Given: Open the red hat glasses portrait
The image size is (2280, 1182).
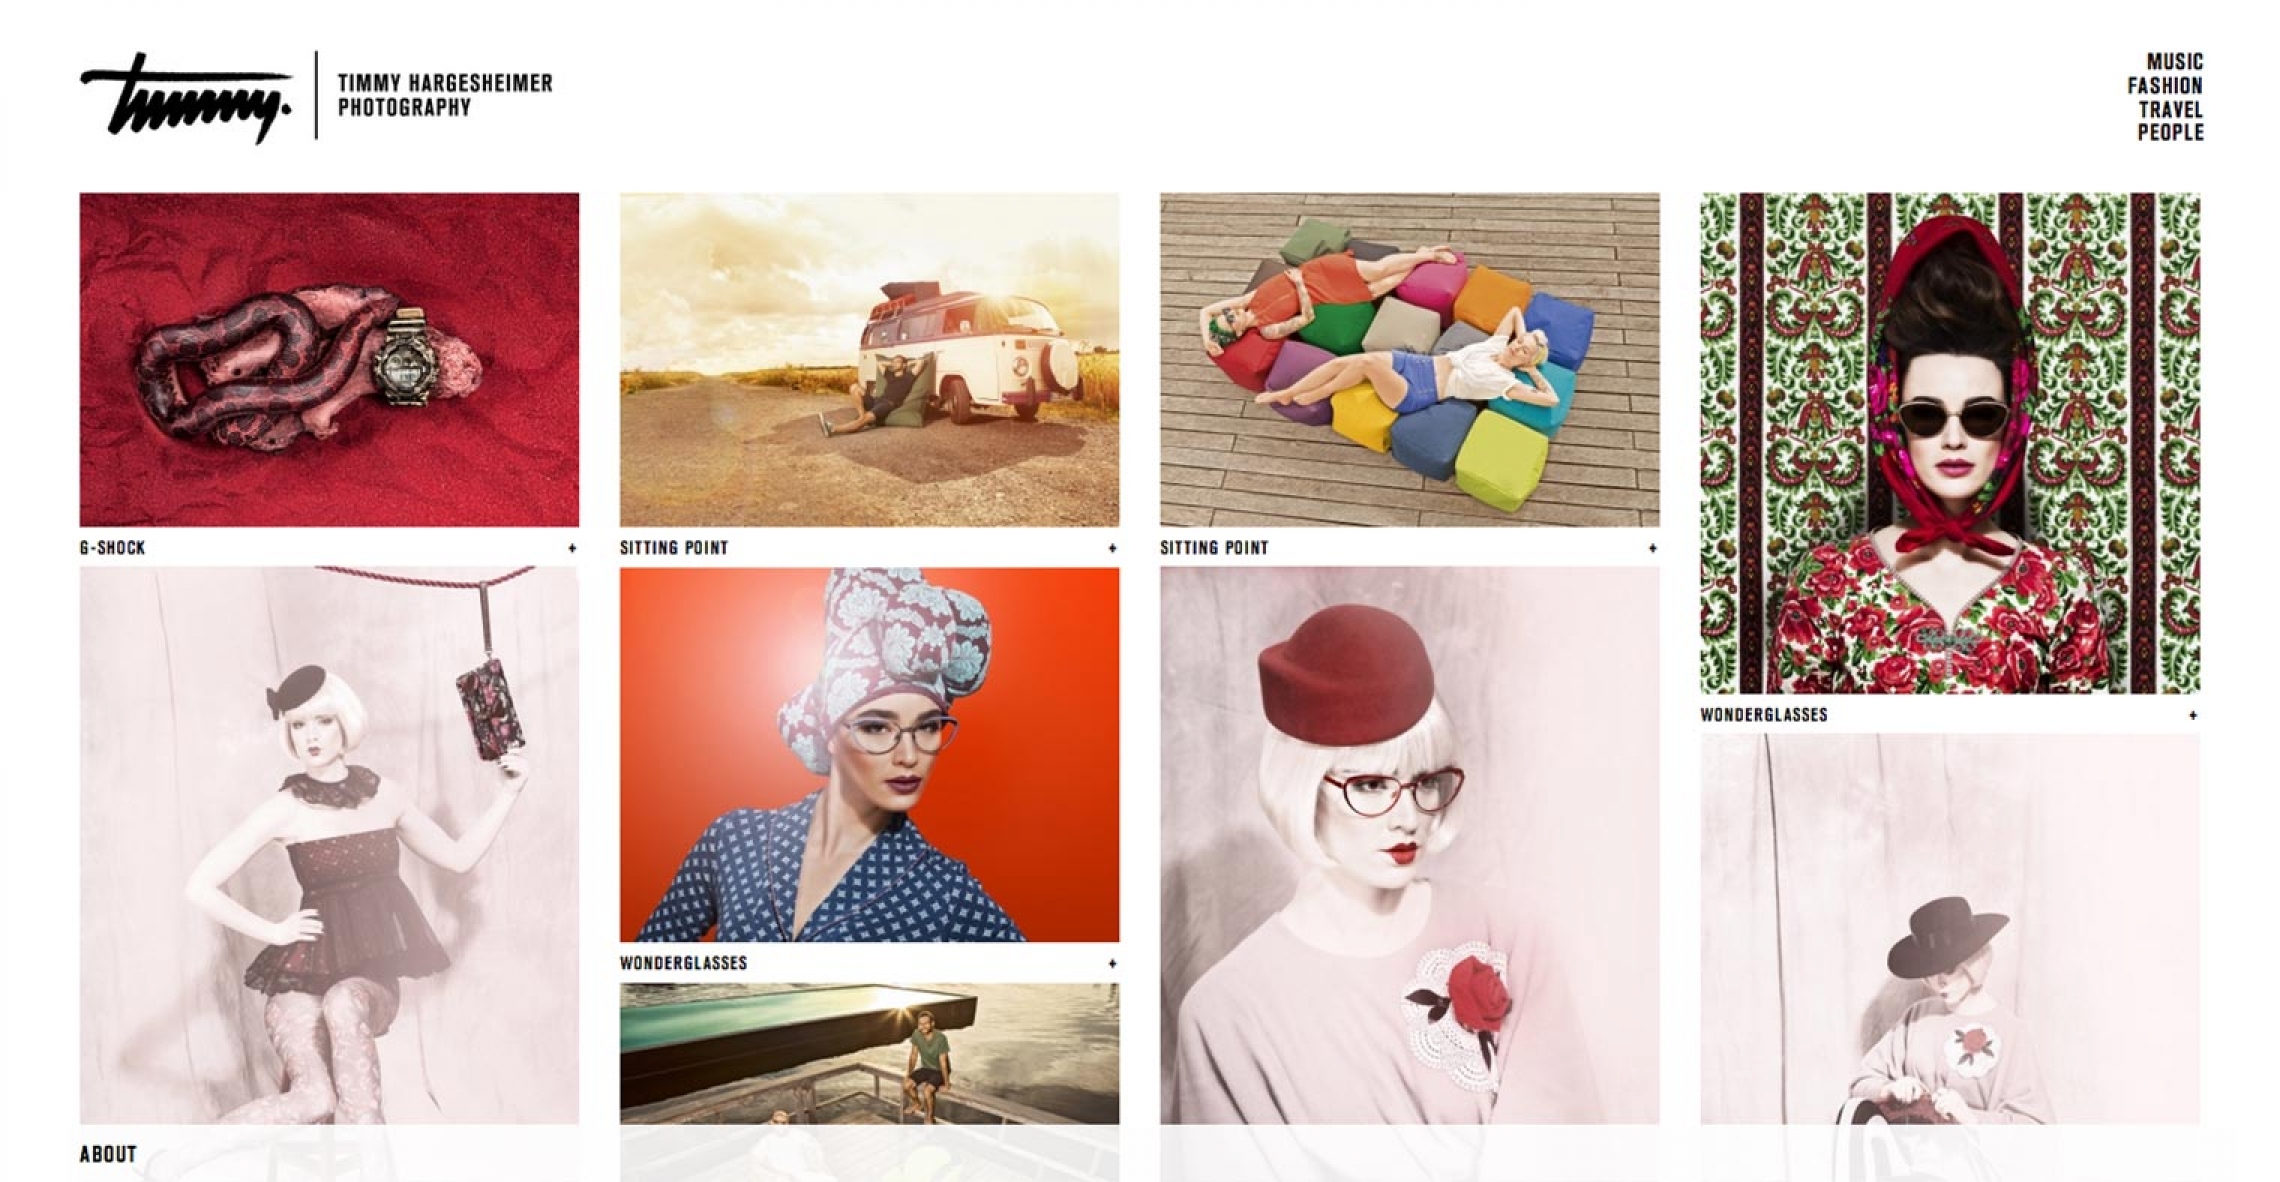Looking at the screenshot, I should pos(1409,846).
